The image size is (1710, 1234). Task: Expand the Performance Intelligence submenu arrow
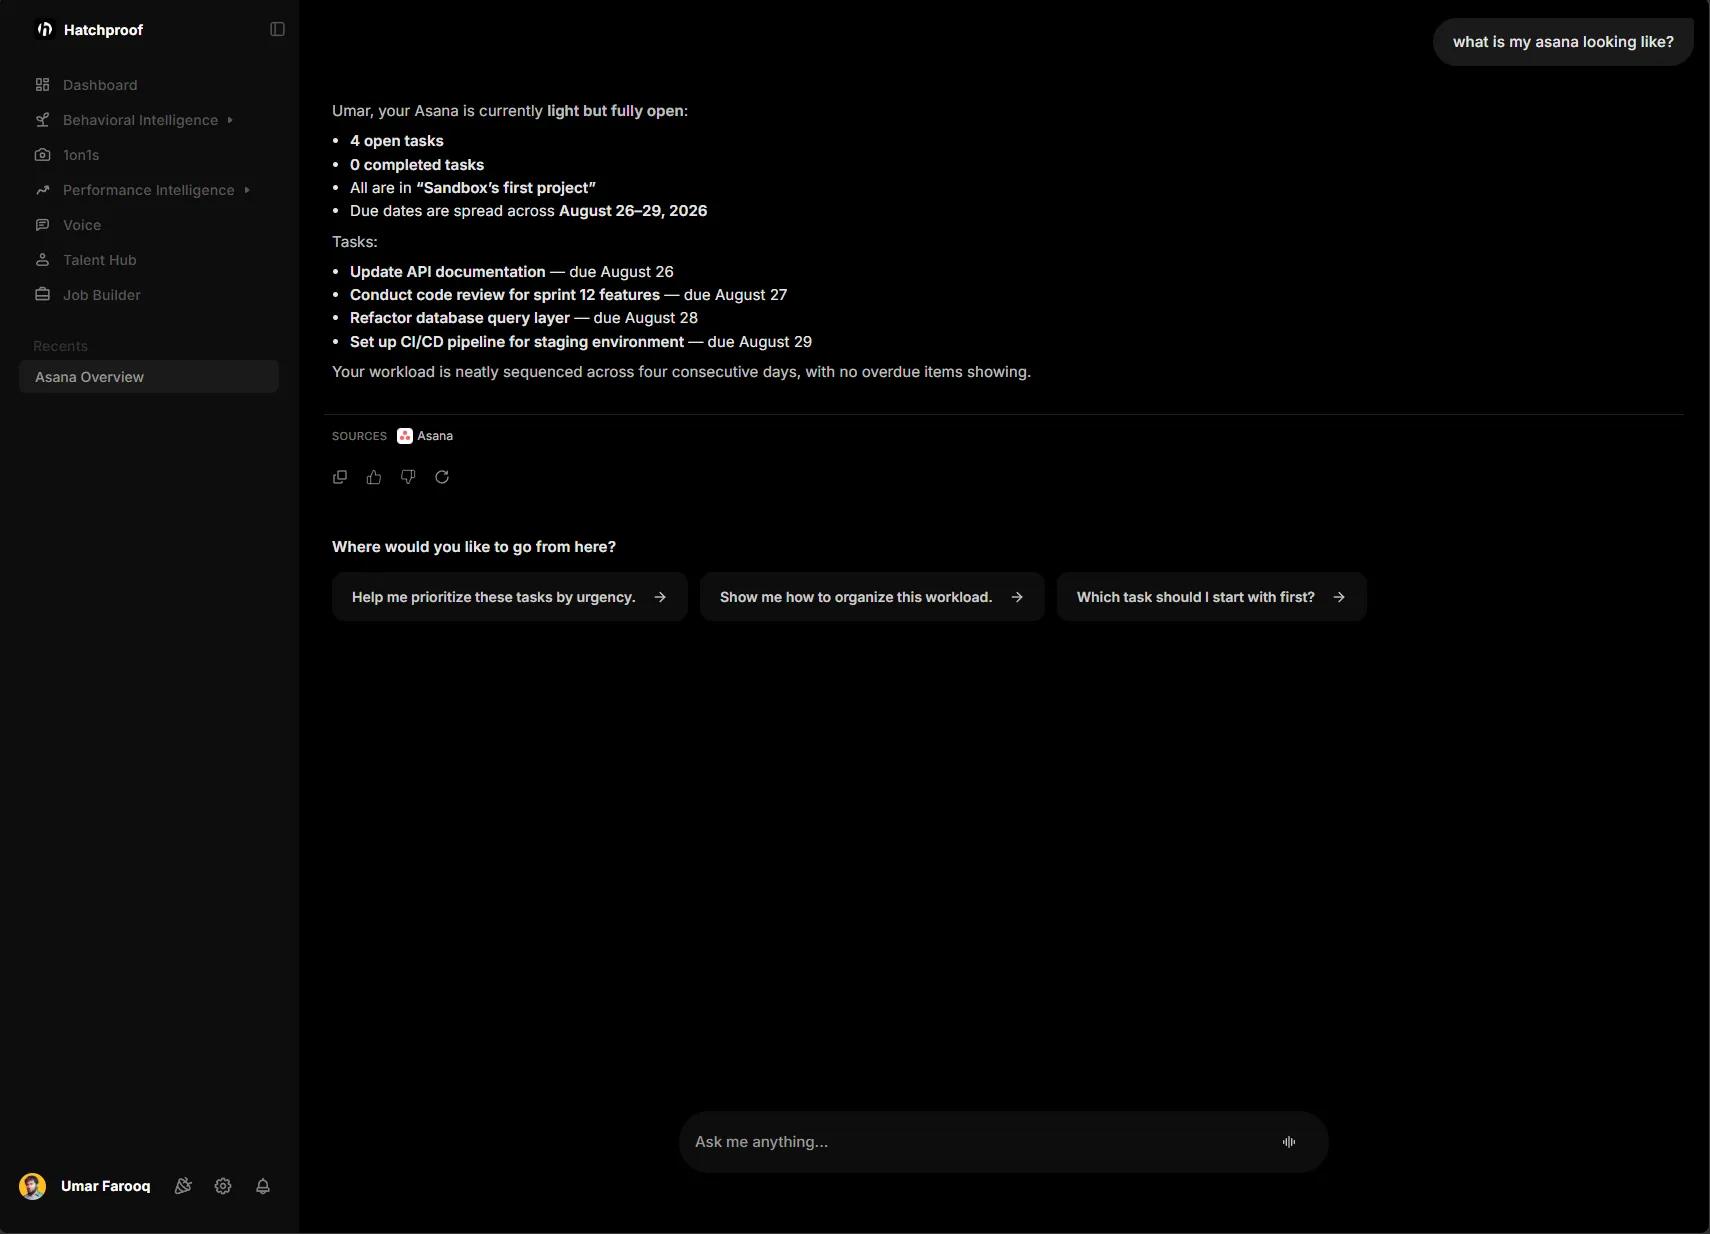[x=247, y=190]
